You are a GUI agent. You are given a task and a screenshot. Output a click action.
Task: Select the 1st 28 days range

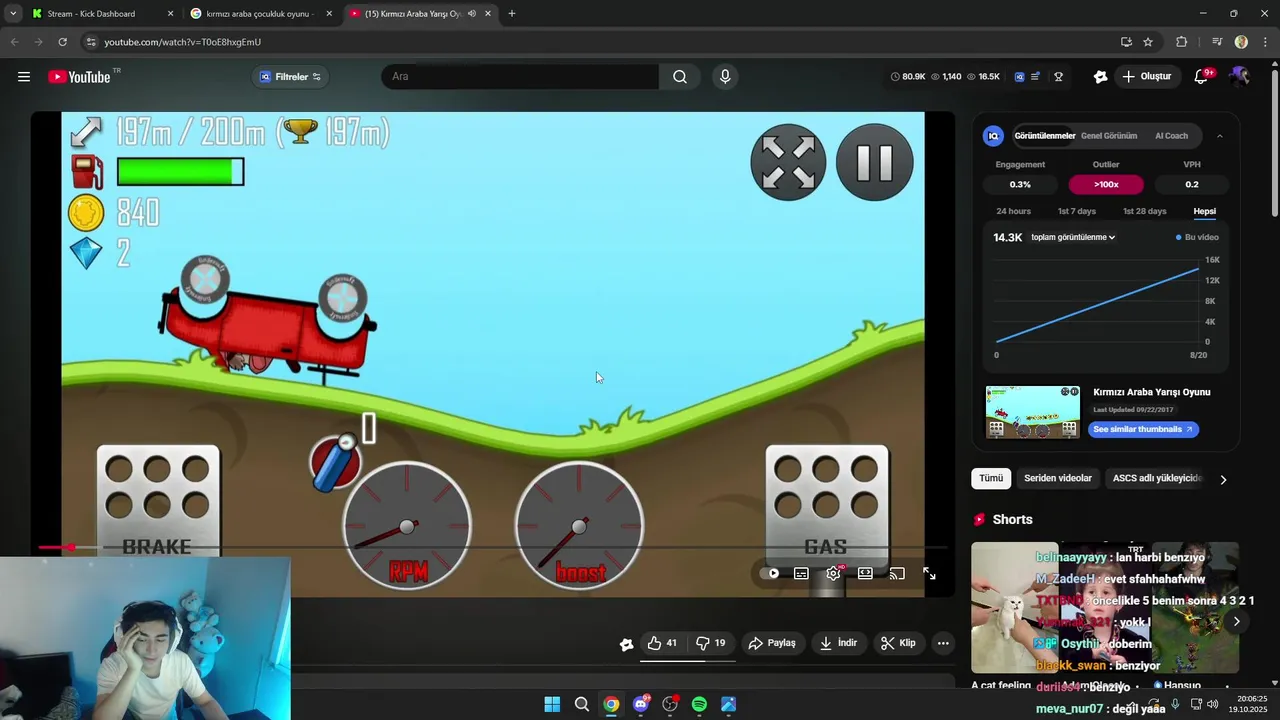[1144, 211]
